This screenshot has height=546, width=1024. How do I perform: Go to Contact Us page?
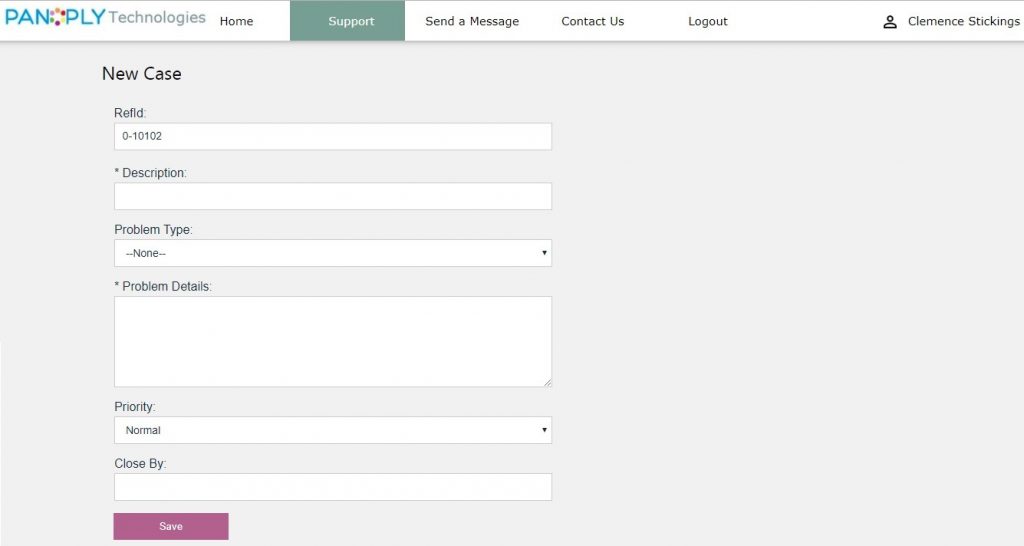tap(592, 21)
